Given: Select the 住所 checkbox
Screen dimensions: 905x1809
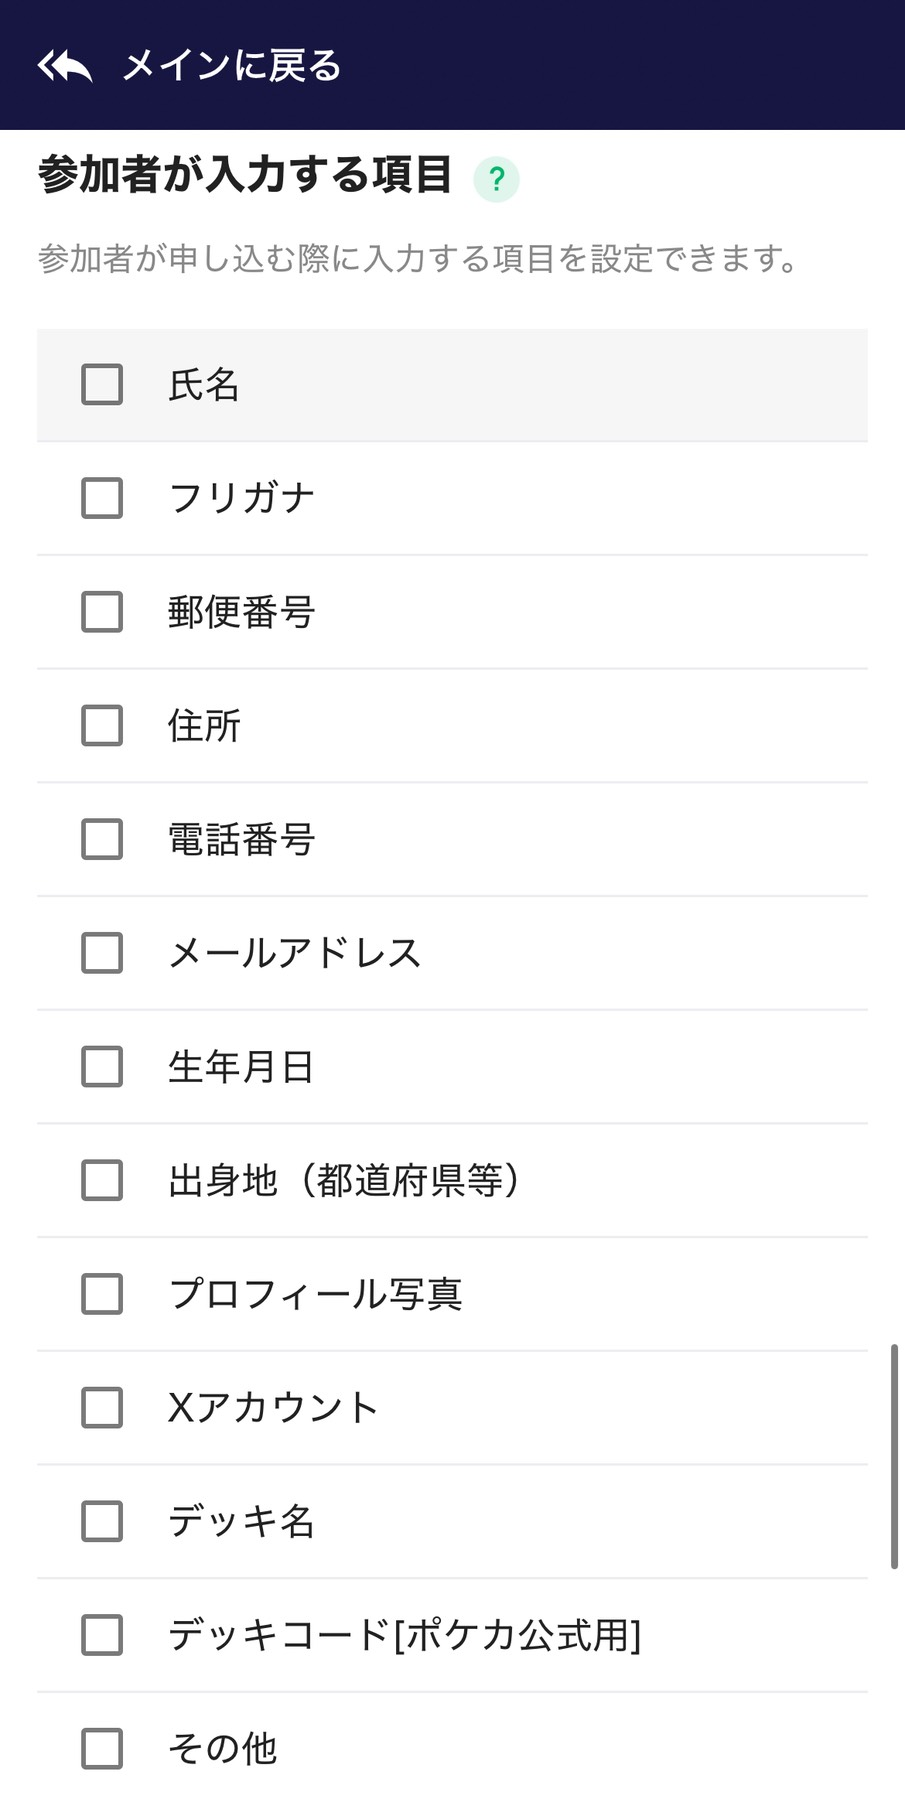Looking at the screenshot, I should pos(102,726).
